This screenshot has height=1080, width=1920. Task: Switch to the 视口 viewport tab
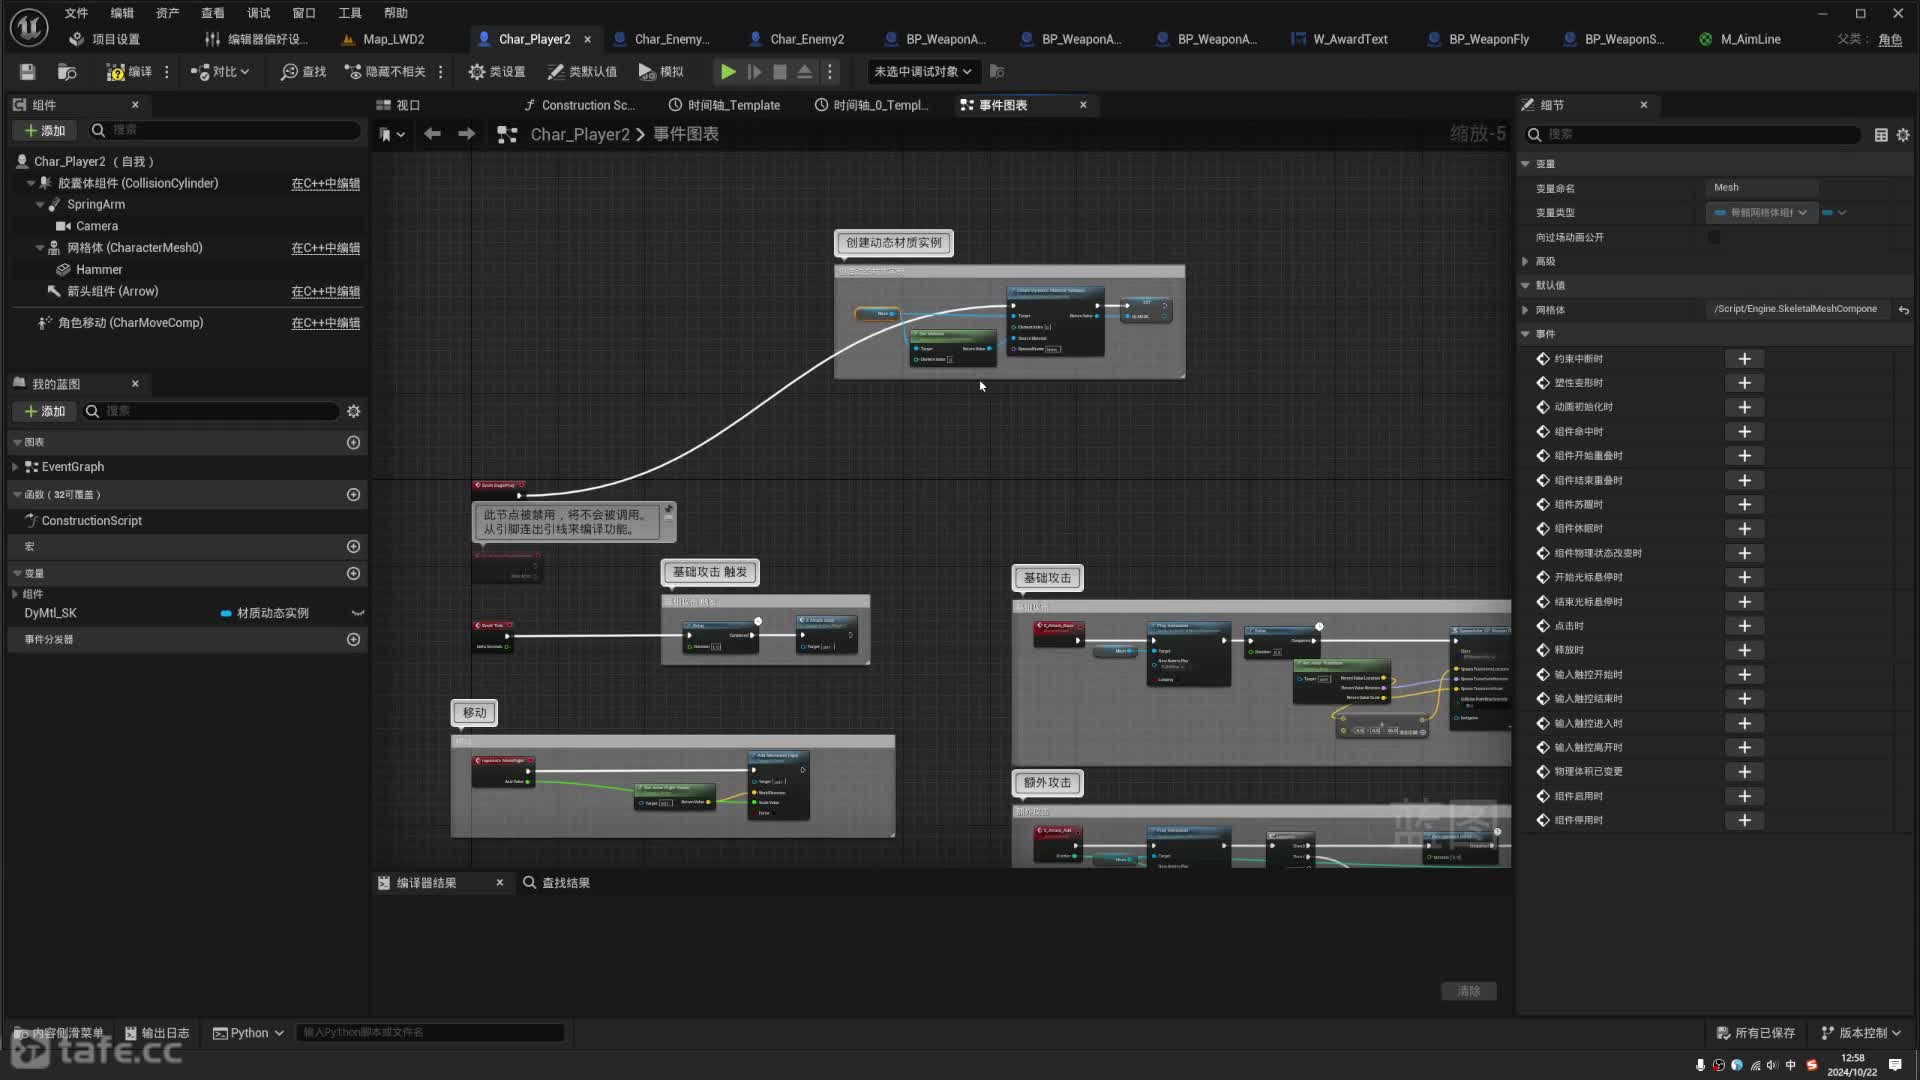click(398, 105)
